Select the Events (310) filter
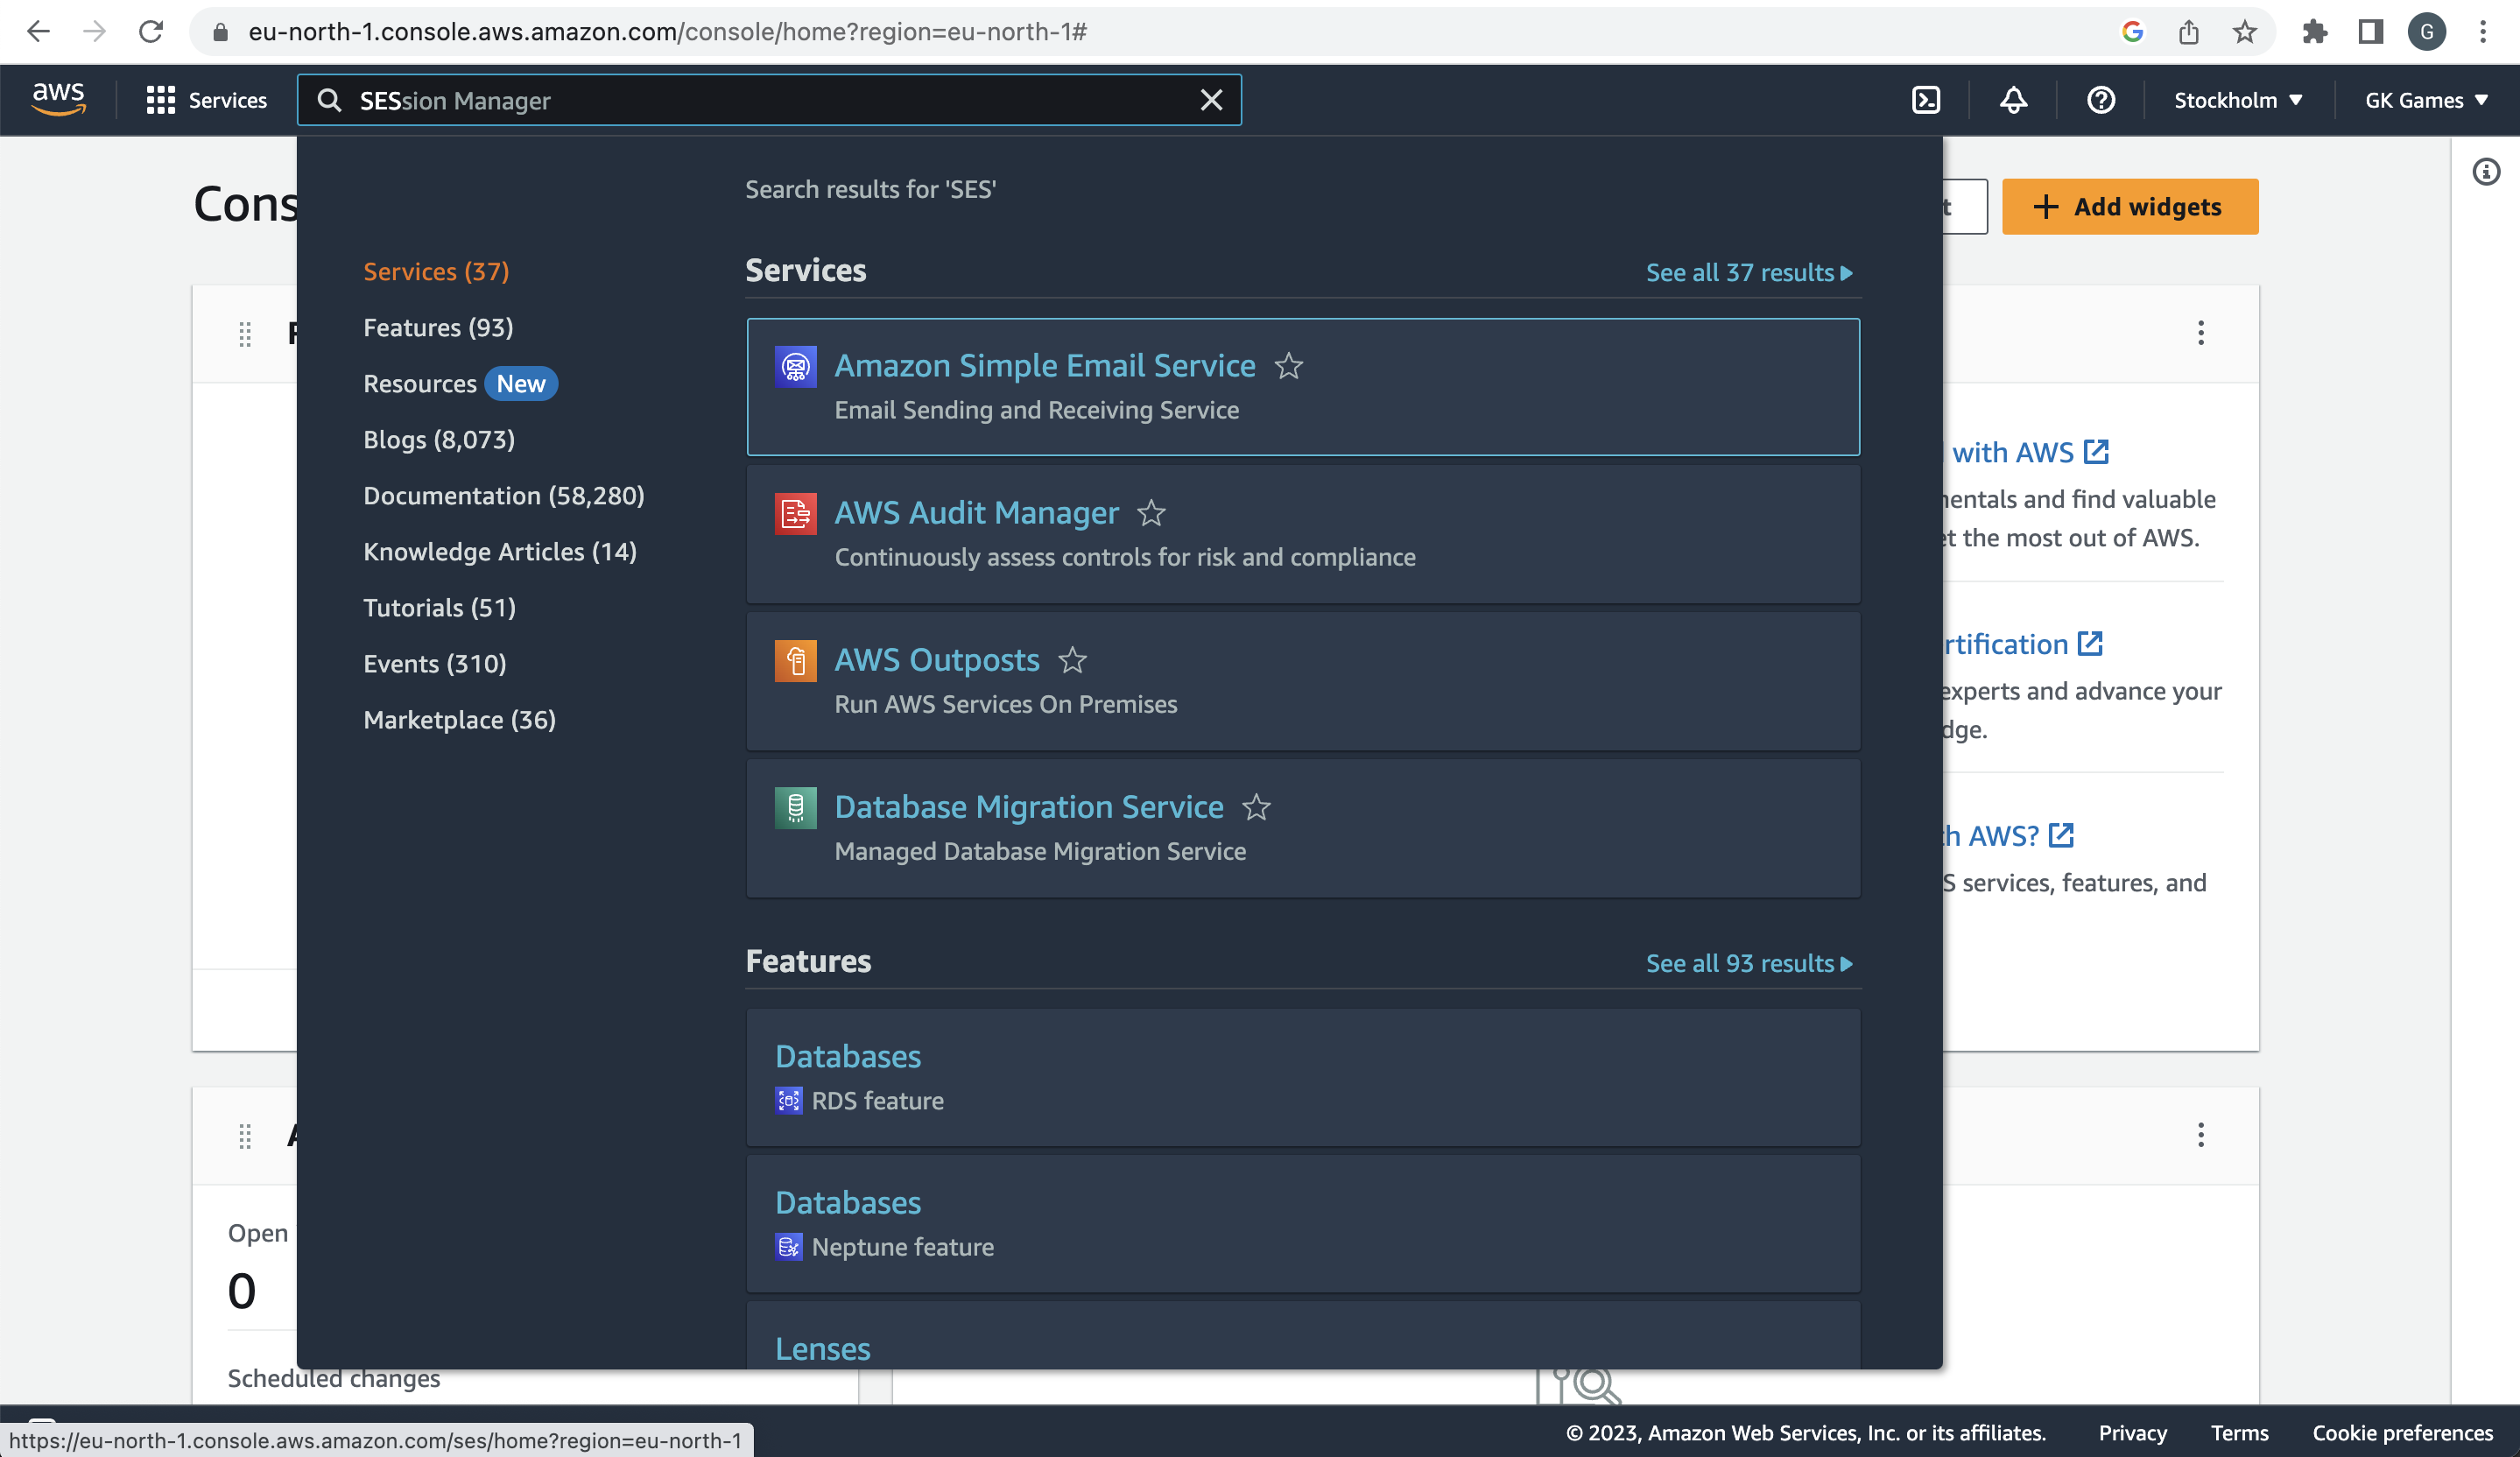2520x1457 pixels. click(x=434, y=663)
